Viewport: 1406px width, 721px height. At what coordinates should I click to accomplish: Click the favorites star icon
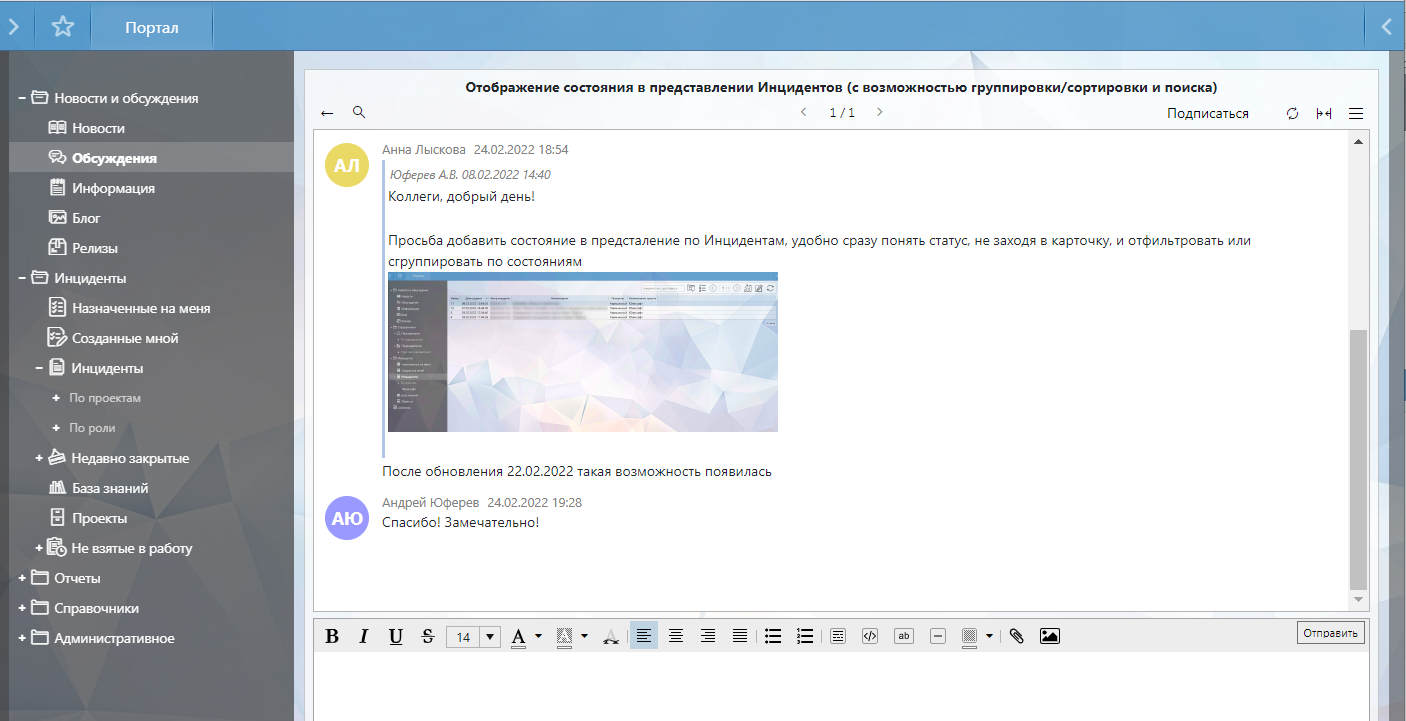click(63, 27)
